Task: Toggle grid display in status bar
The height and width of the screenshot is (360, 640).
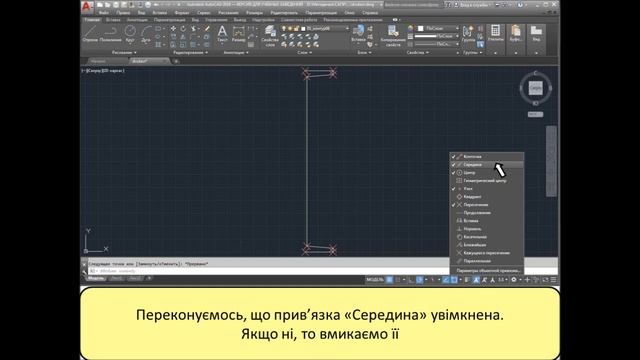Action: (389, 280)
